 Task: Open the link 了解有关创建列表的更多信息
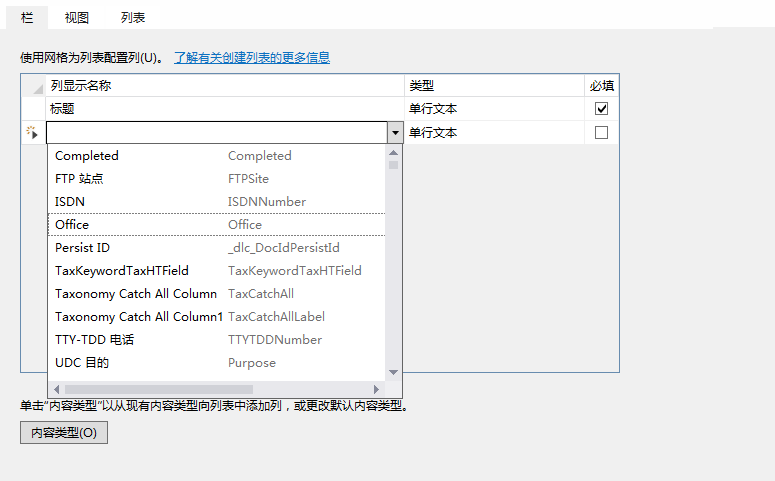point(252,58)
